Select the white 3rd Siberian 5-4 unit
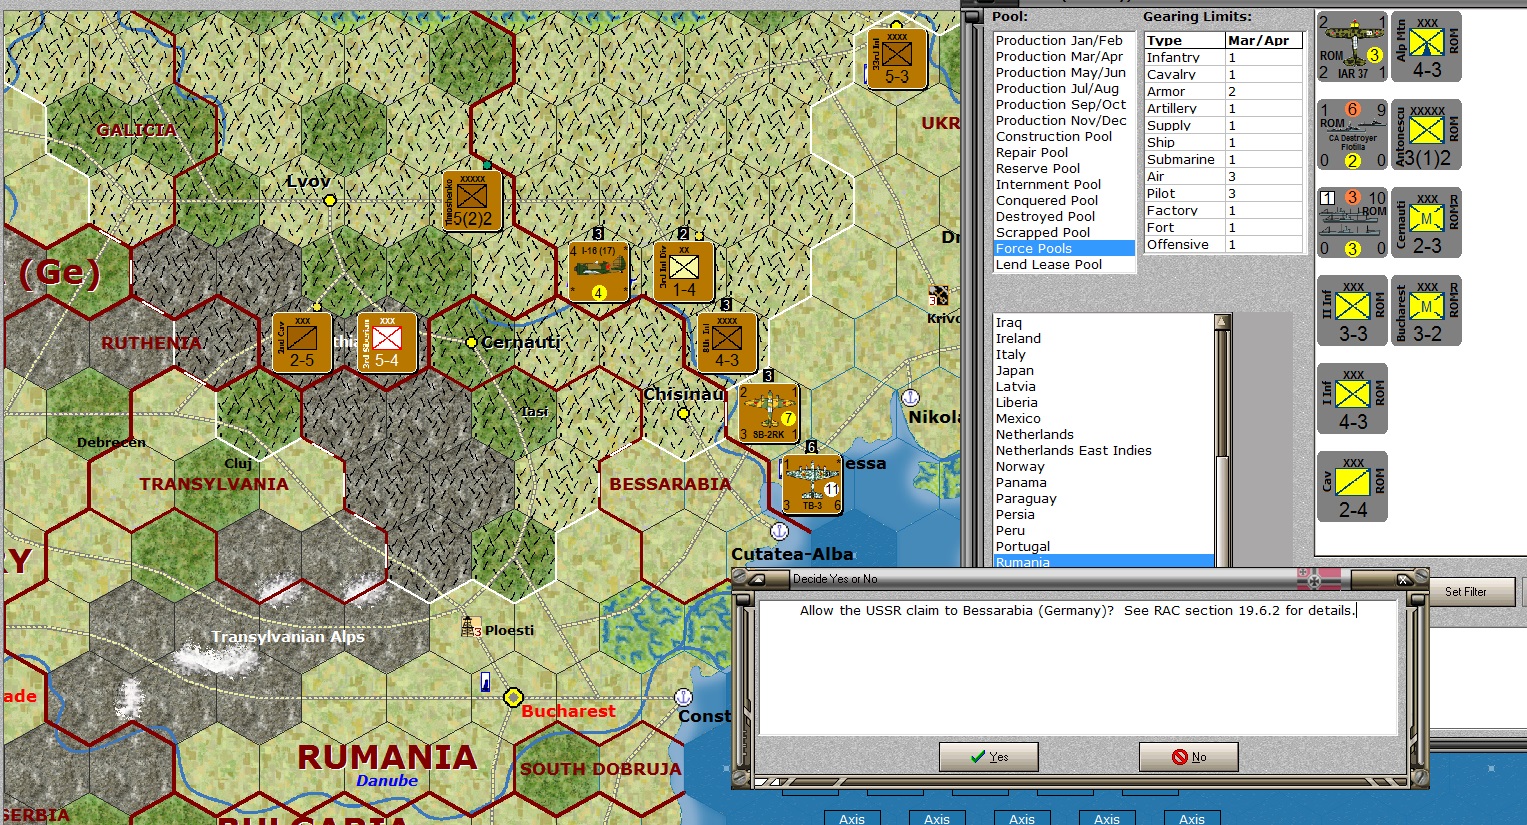This screenshot has height=825, width=1527. pyautogui.click(x=387, y=342)
